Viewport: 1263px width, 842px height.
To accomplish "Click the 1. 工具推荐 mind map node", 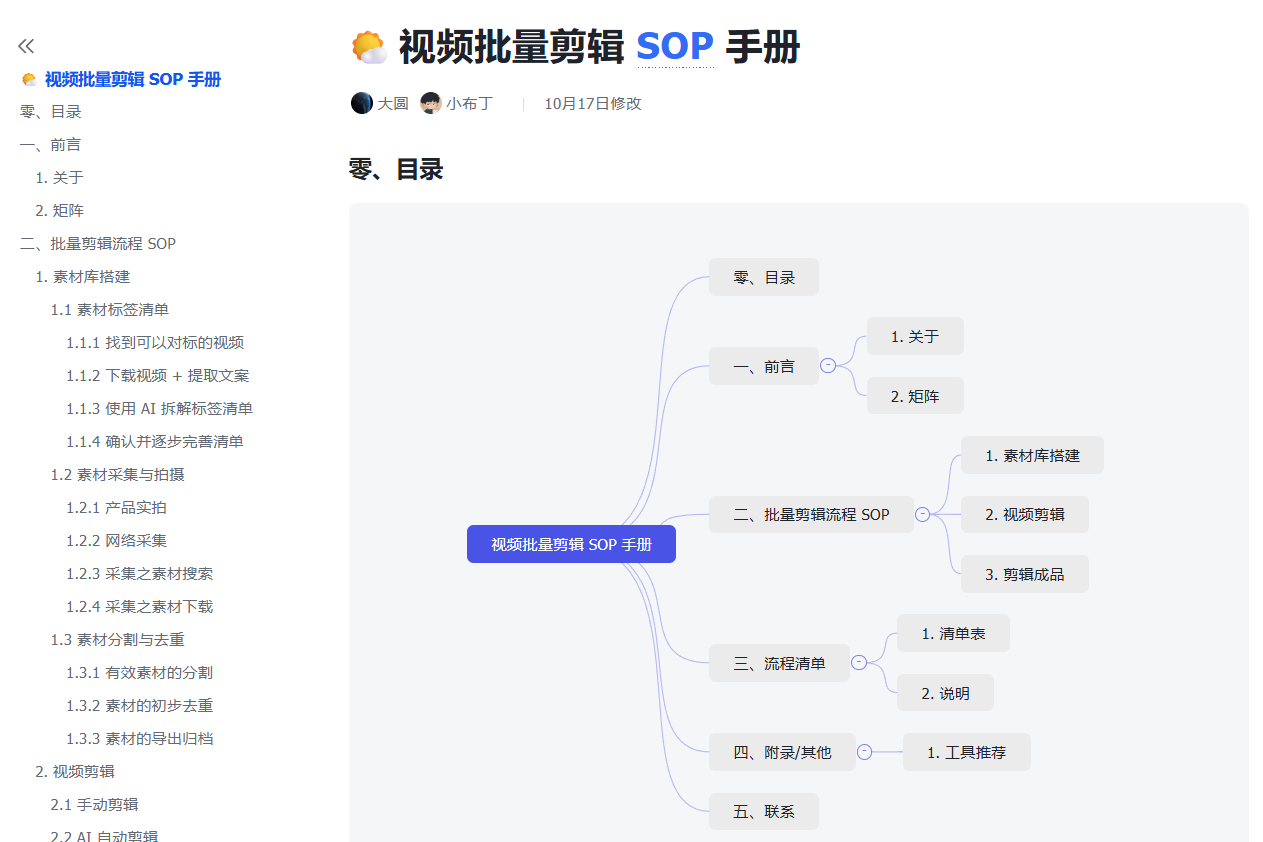I will [x=966, y=752].
